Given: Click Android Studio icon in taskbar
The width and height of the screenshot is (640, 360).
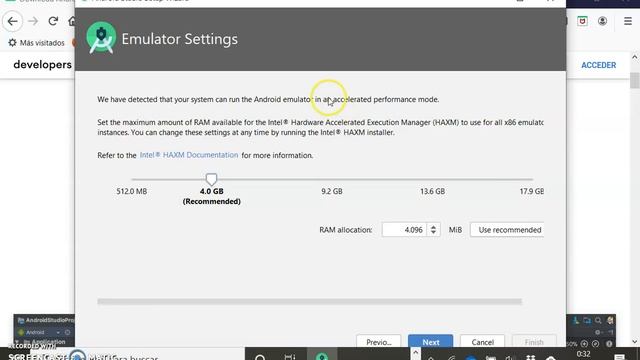Looking at the screenshot, I should (322, 356).
